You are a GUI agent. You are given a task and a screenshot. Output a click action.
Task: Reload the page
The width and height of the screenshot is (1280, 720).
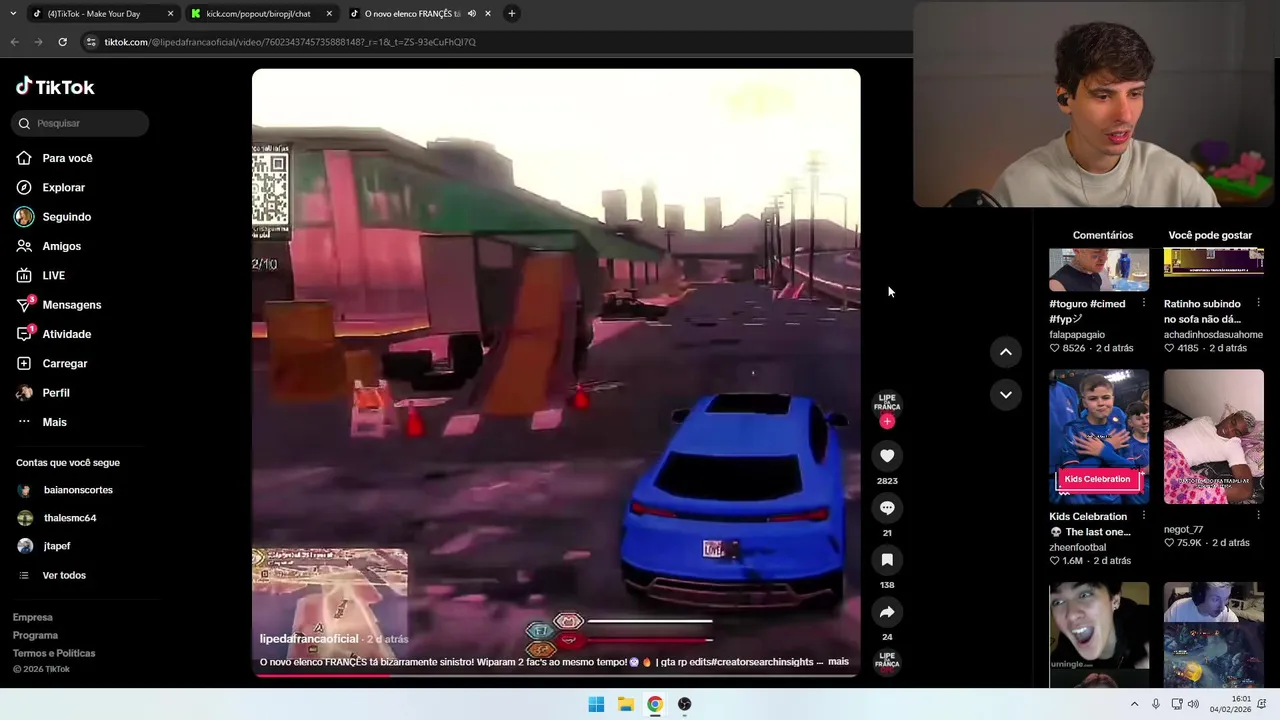(x=62, y=42)
